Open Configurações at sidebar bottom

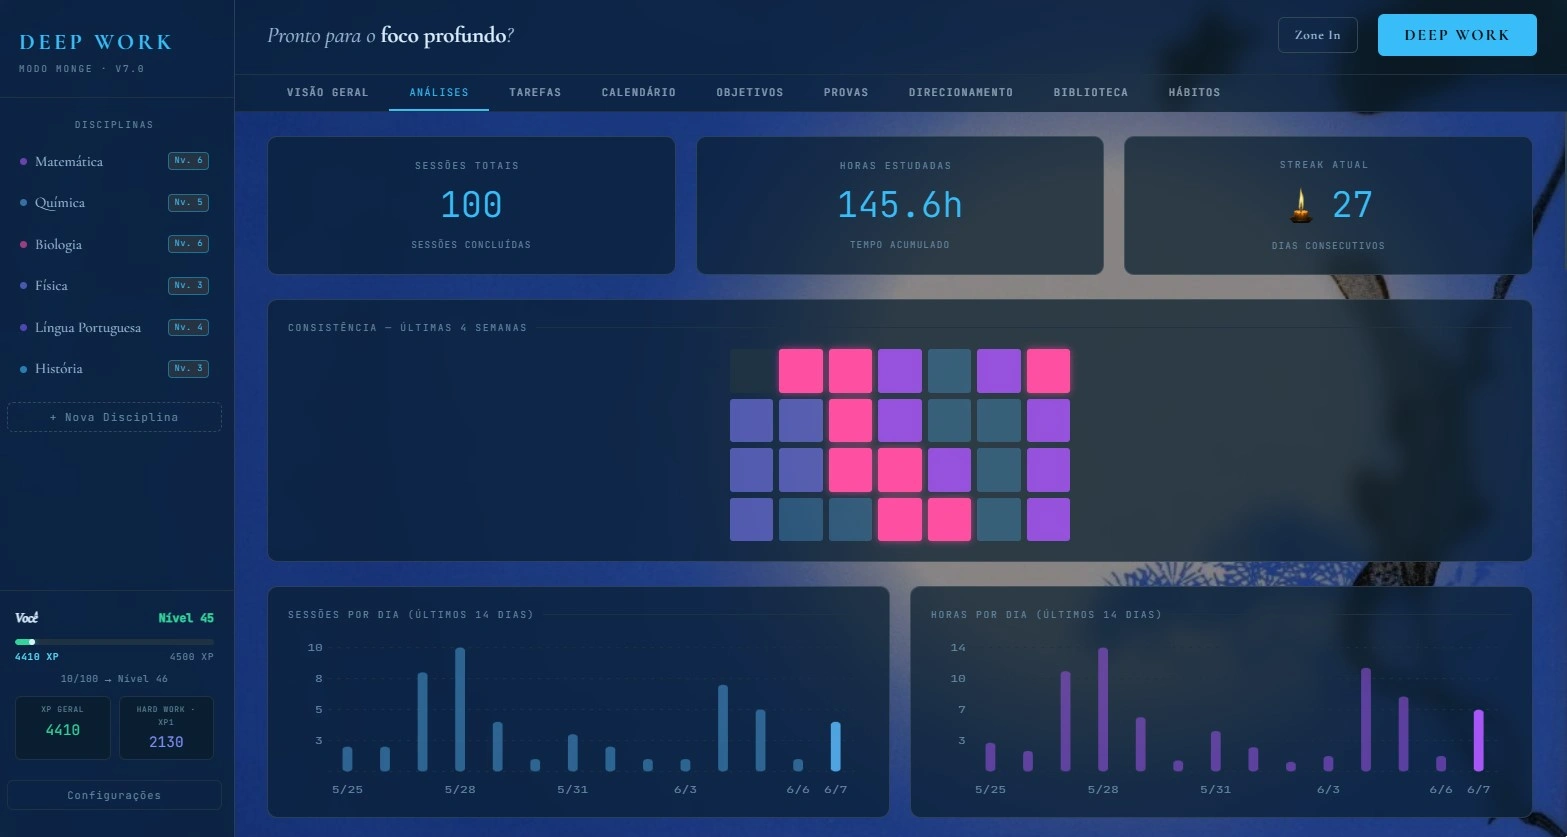click(114, 795)
